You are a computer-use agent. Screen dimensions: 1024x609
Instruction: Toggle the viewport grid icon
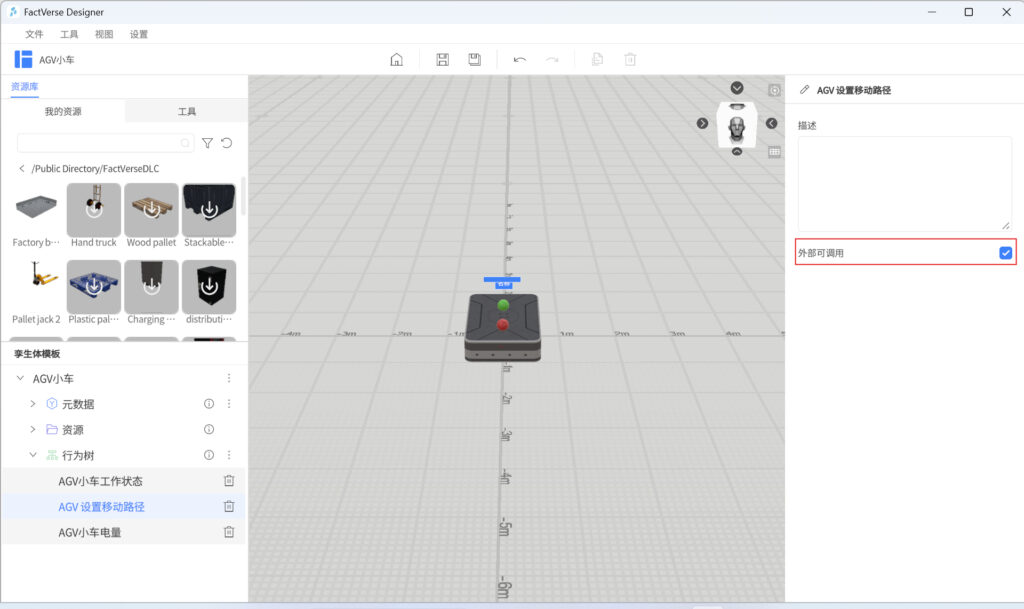[x=775, y=152]
